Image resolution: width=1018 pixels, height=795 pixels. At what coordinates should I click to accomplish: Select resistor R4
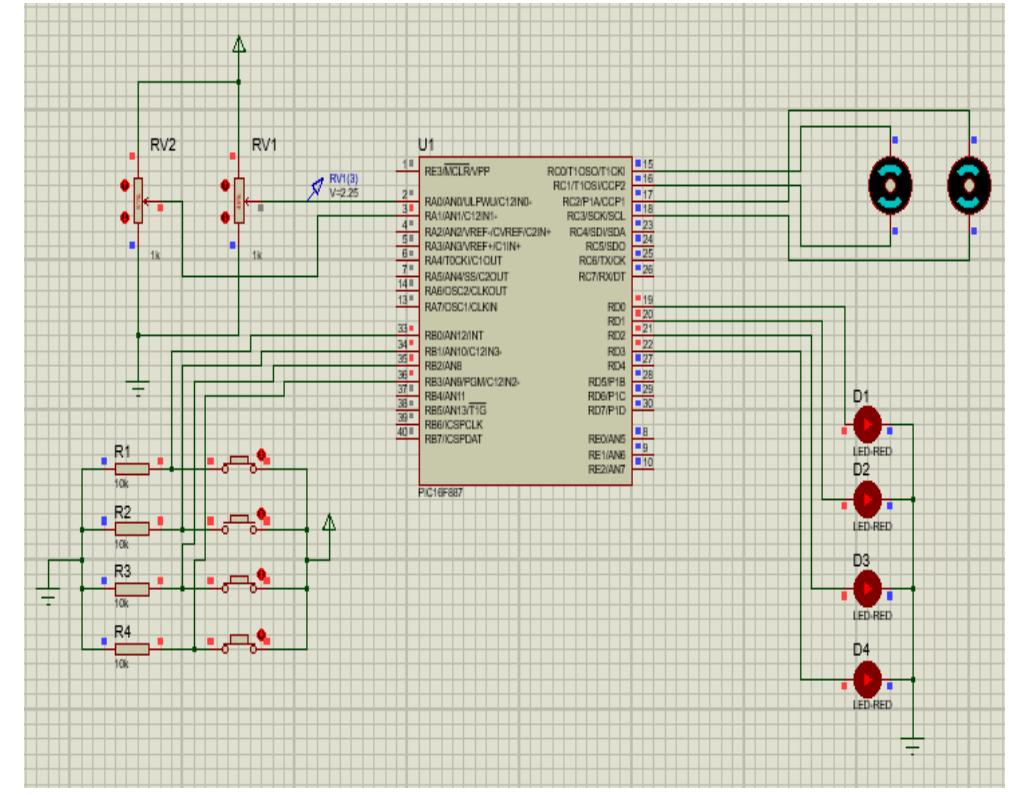tap(132, 648)
